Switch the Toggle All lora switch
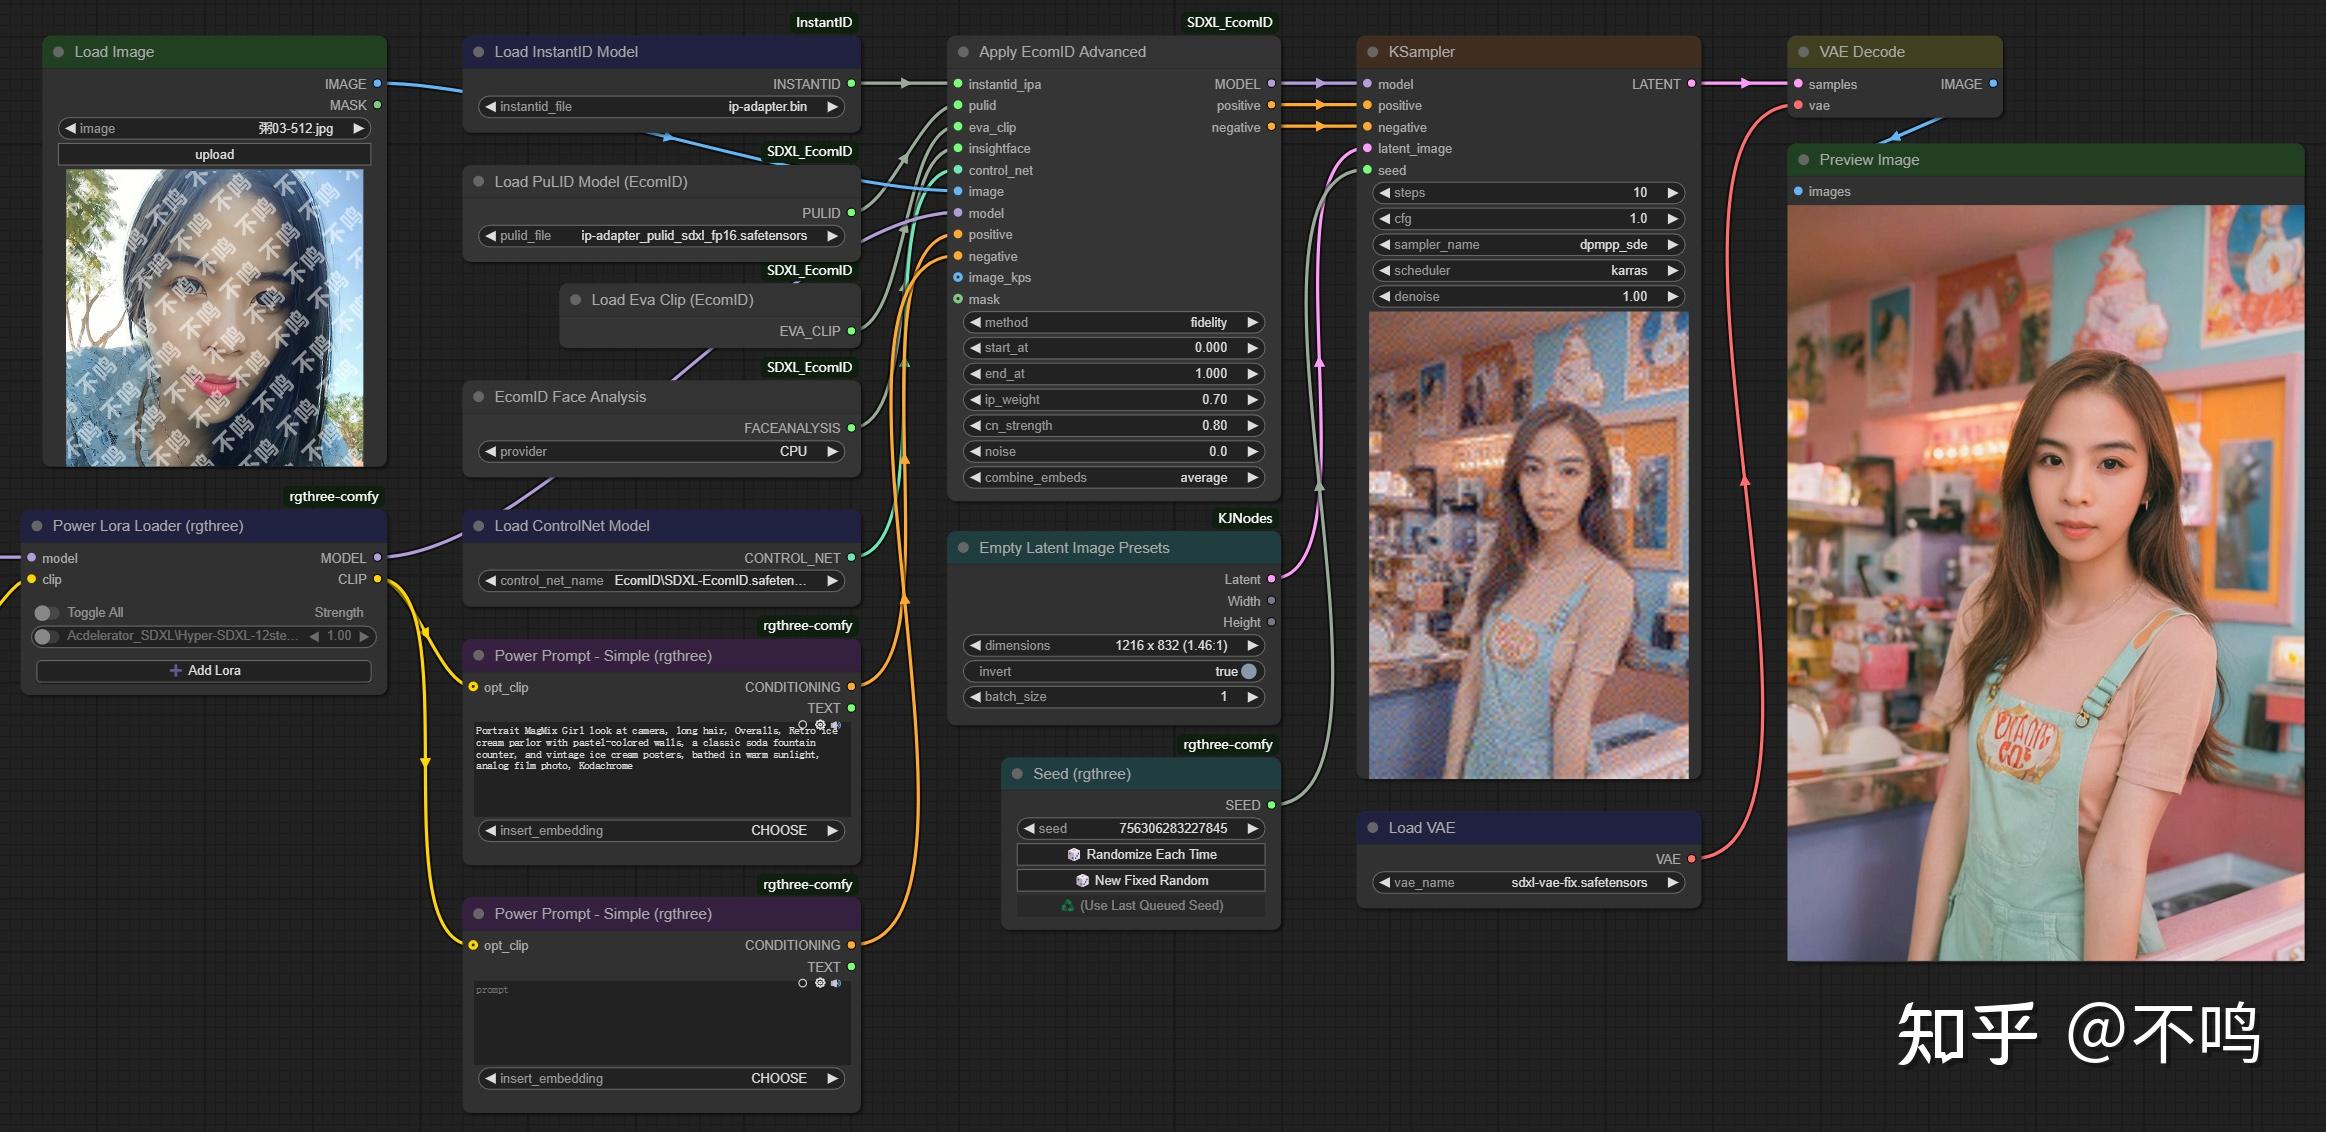This screenshot has height=1132, width=2326. click(46, 612)
